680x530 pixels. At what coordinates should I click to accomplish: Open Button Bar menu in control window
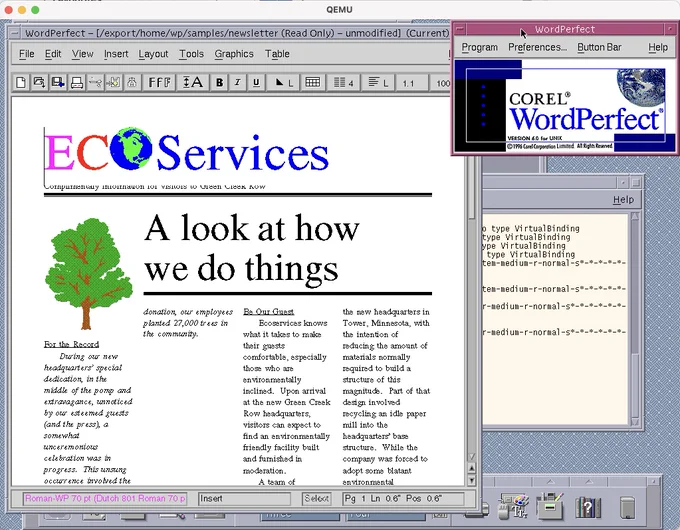(599, 47)
